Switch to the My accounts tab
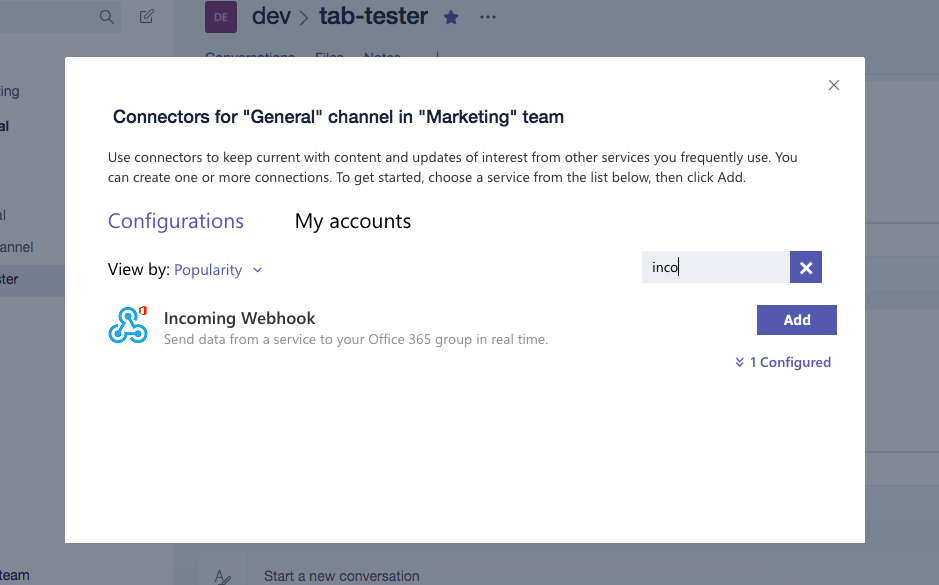Image resolution: width=939 pixels, height=585 pixels. (353, 221)
